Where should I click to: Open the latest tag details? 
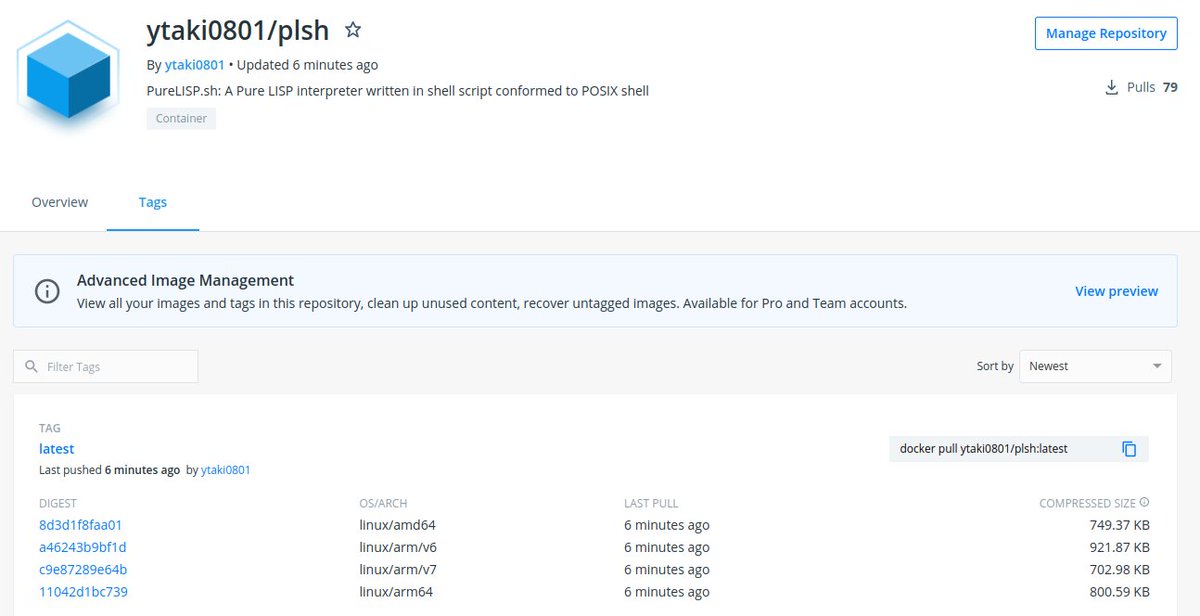click(56, 448)
